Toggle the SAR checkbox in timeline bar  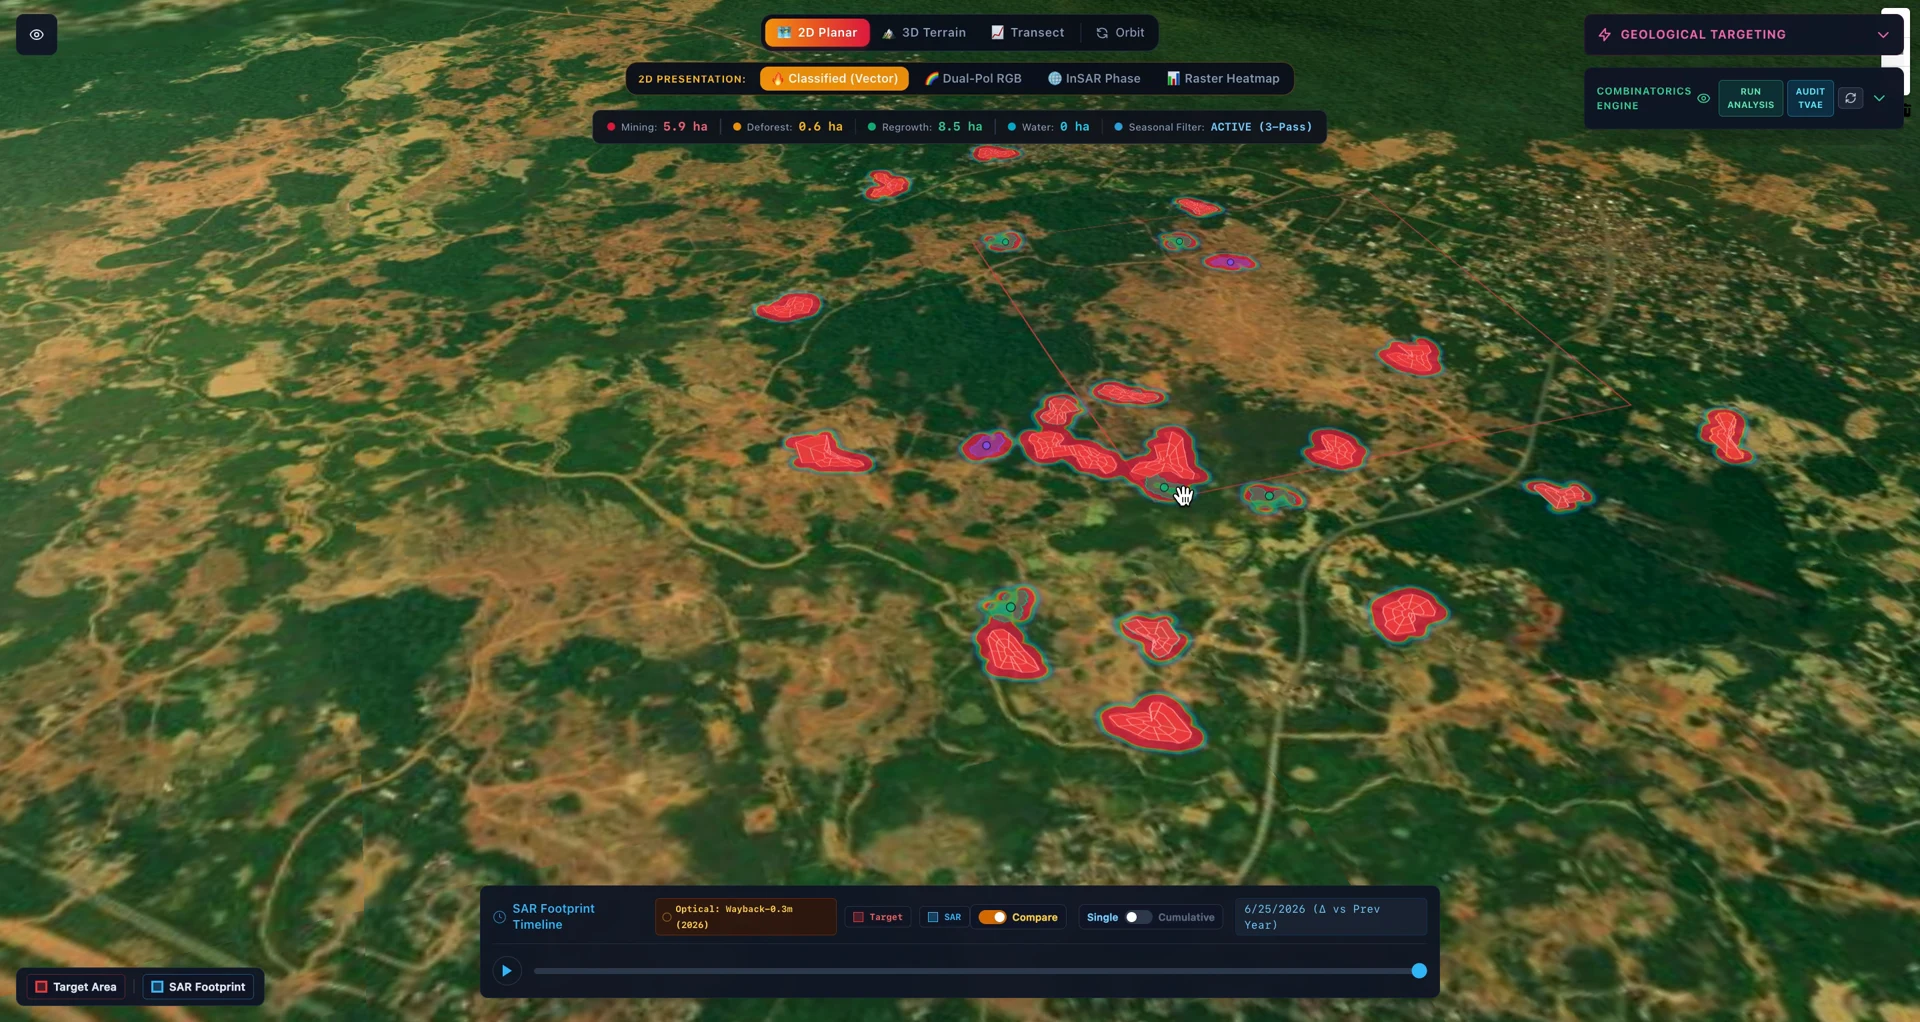(x=943, y=917)
